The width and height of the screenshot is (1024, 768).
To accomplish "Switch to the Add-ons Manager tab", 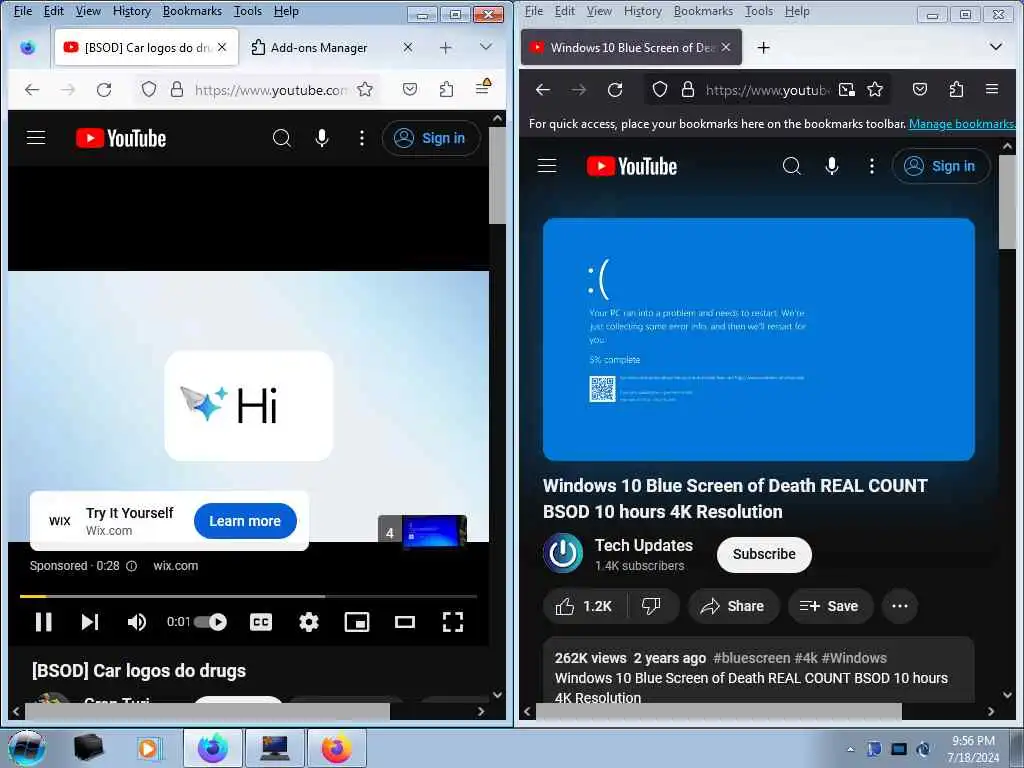I will pyautogui.click(x=319, y=48).
